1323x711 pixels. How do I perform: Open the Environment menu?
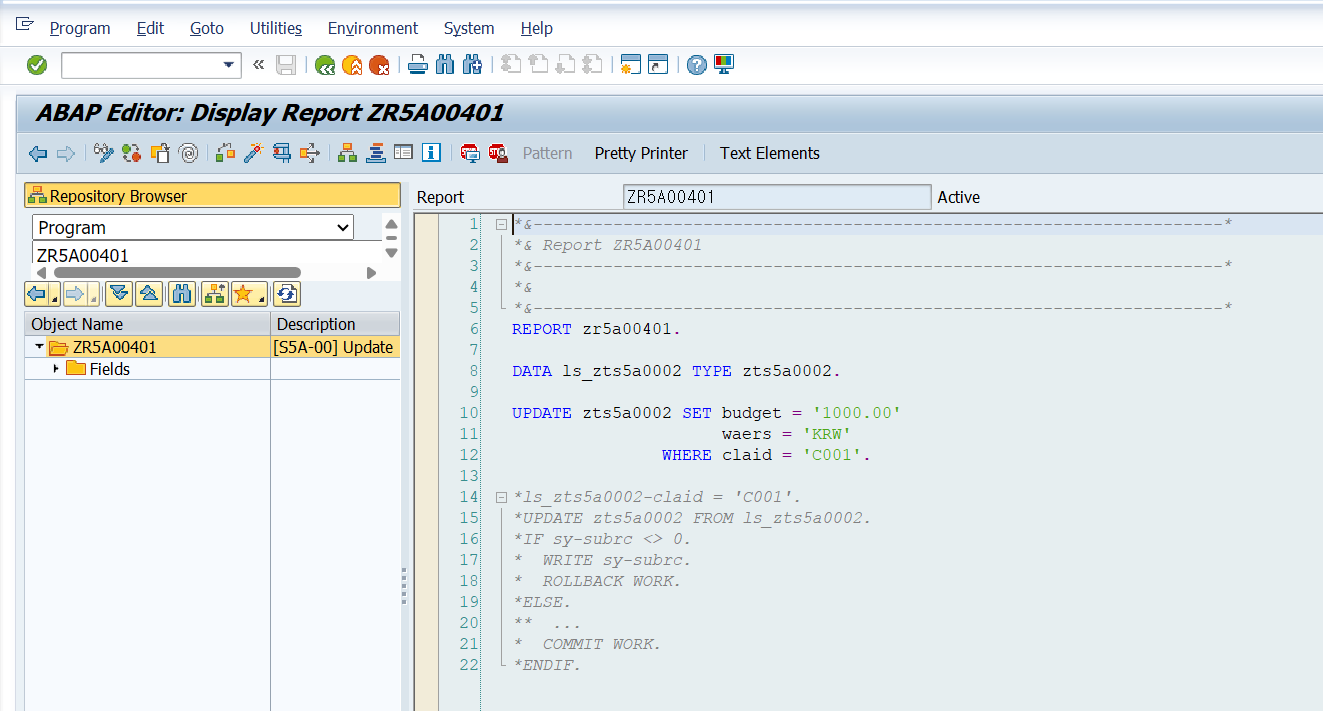pos(373,28)
